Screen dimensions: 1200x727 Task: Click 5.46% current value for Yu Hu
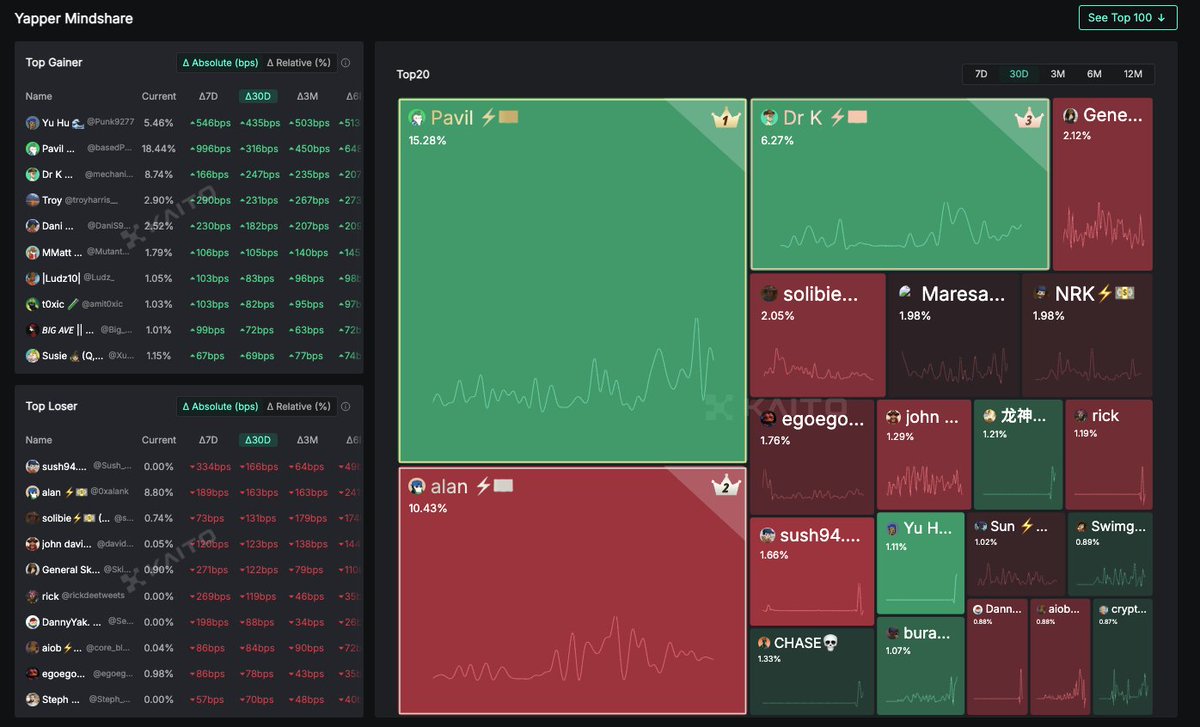click(x=159, y=123)
